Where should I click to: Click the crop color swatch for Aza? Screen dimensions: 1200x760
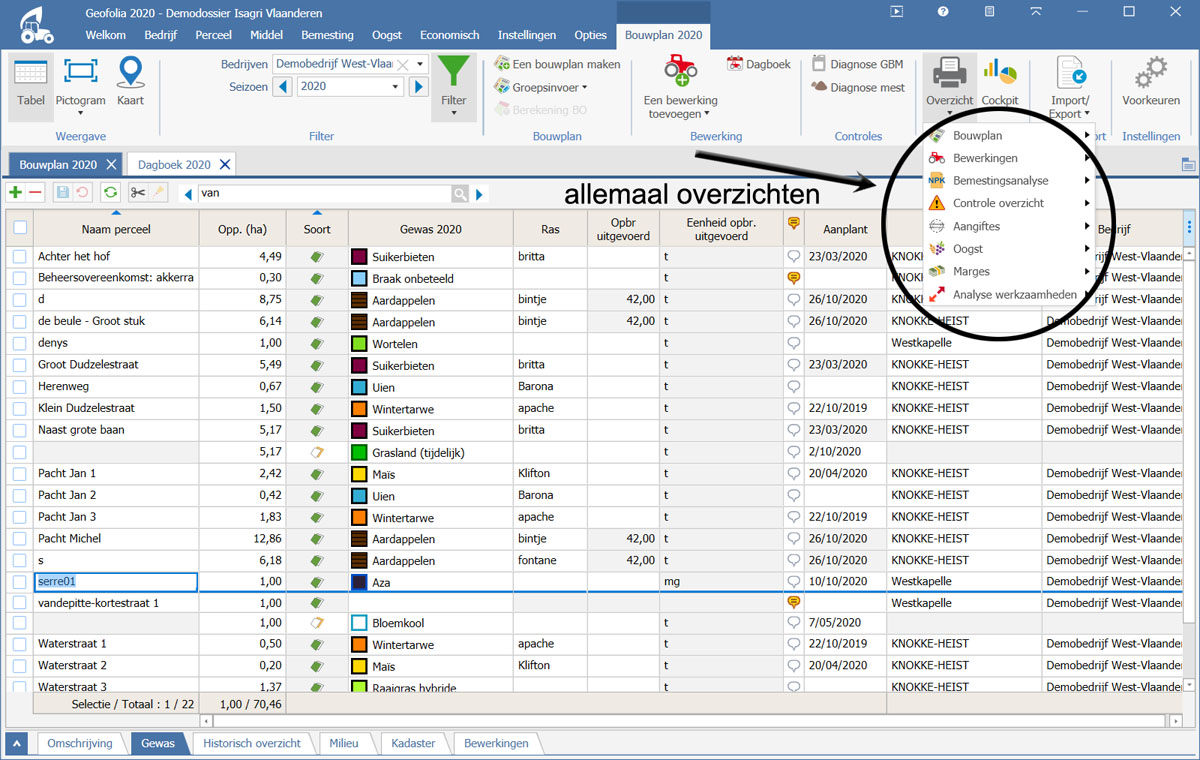coord(360,581)
